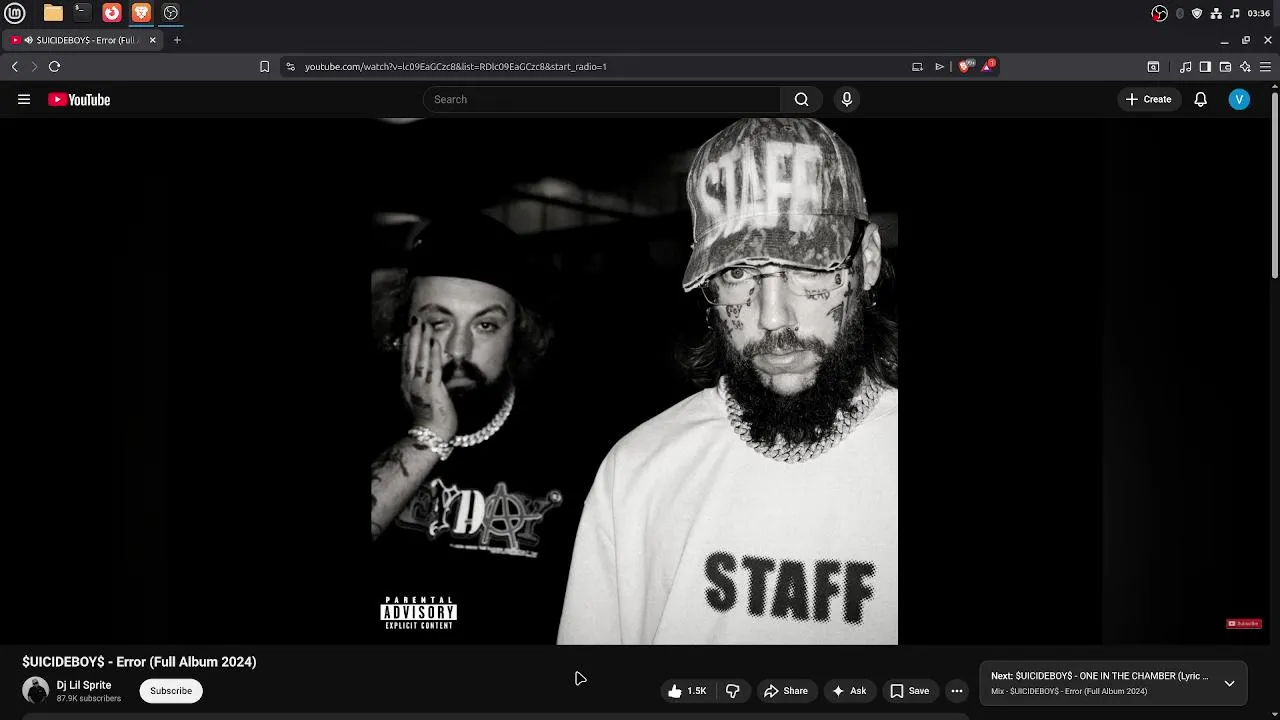Like the video with thumbs up

(688, 691)
